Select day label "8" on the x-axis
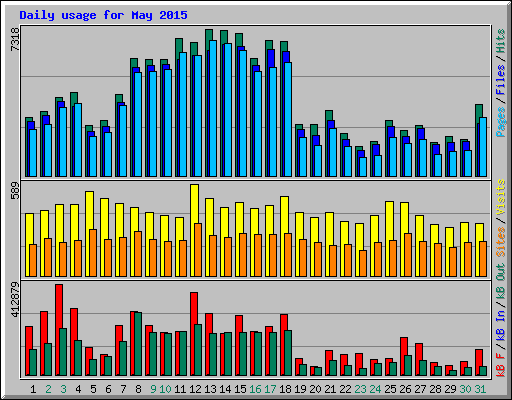Viewport: 512px width, 400px height. point(138,389)
